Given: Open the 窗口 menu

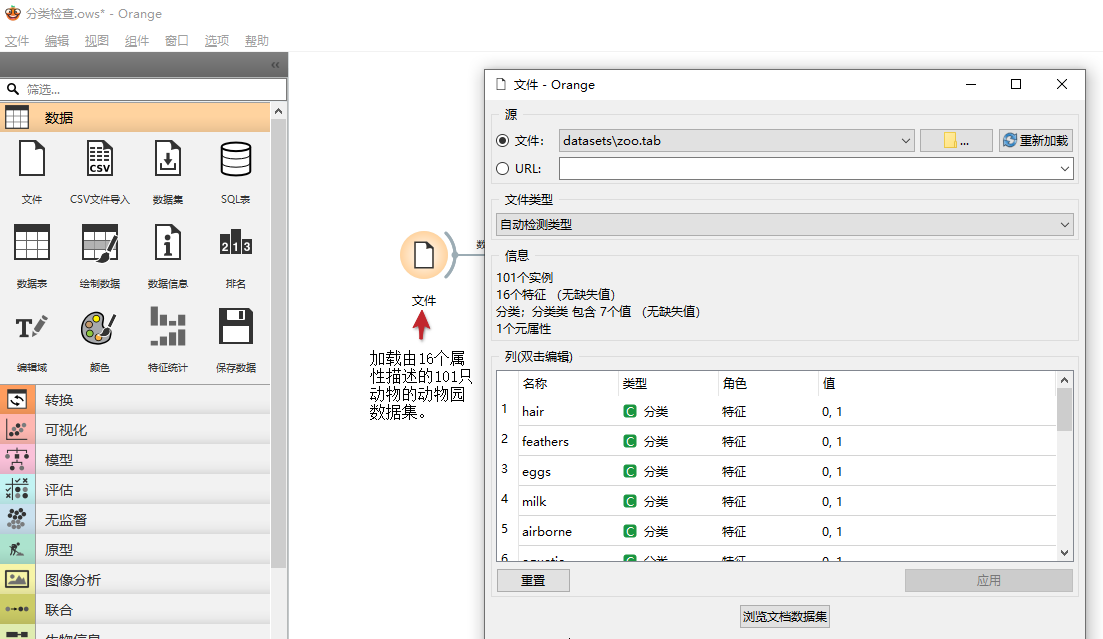Looking at the screenshot, I should (x=177, y=41).
